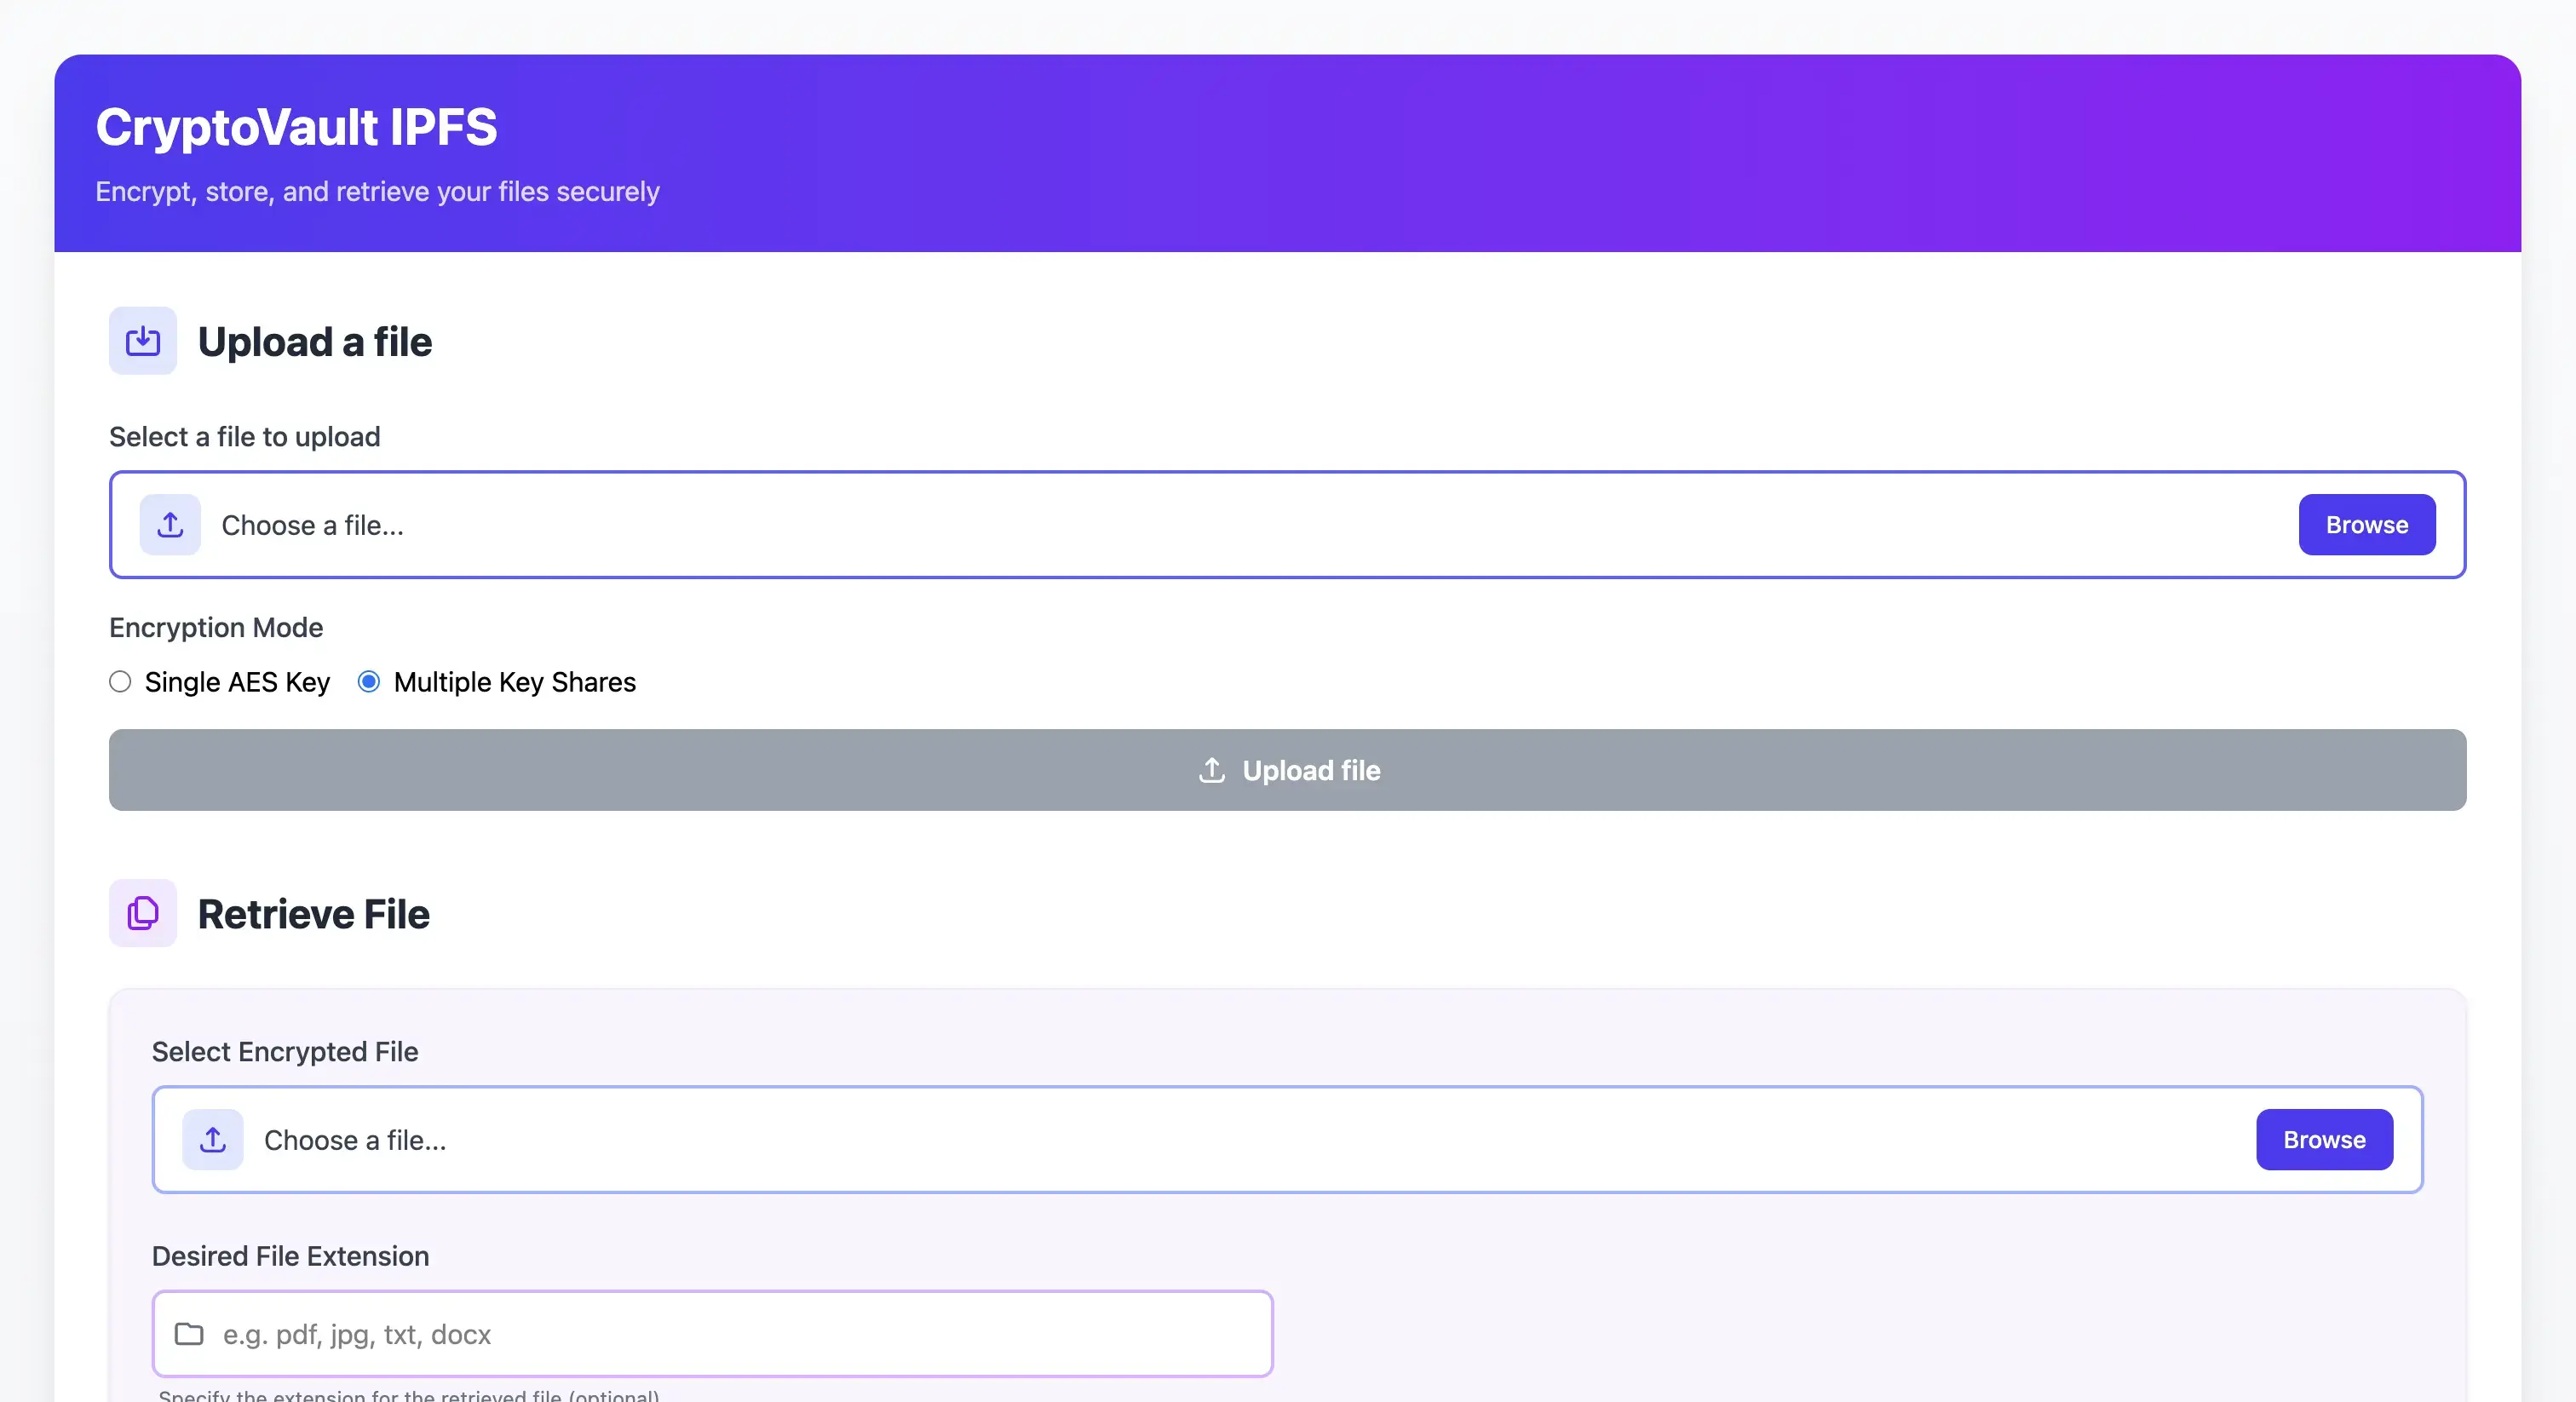Click arrow icon on Upload file button
This screenshot has height=1402, width=2576.
(x=1212, y=770)
